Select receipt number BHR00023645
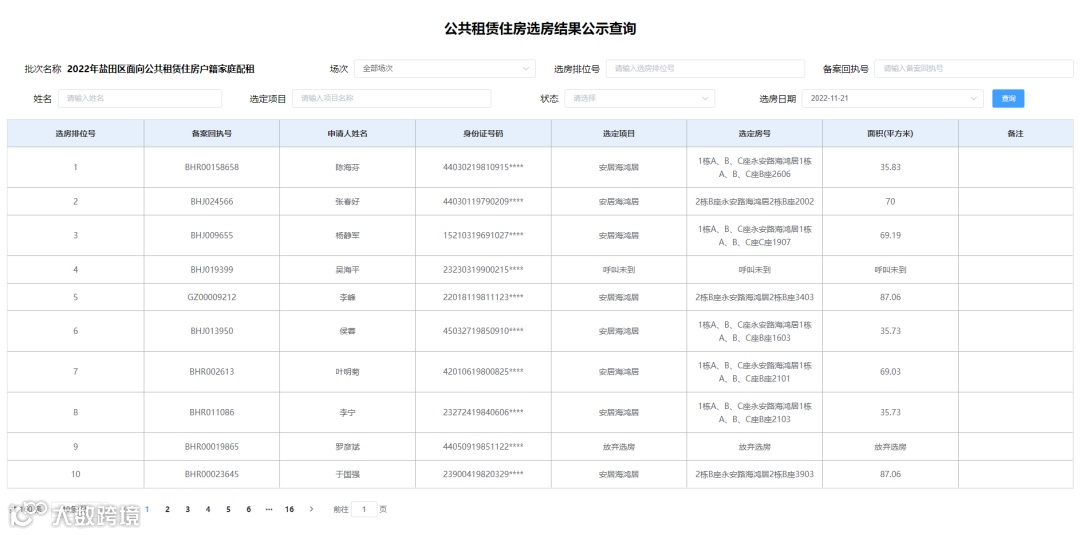The image size is (1080, 535). (x=211, y=474)
